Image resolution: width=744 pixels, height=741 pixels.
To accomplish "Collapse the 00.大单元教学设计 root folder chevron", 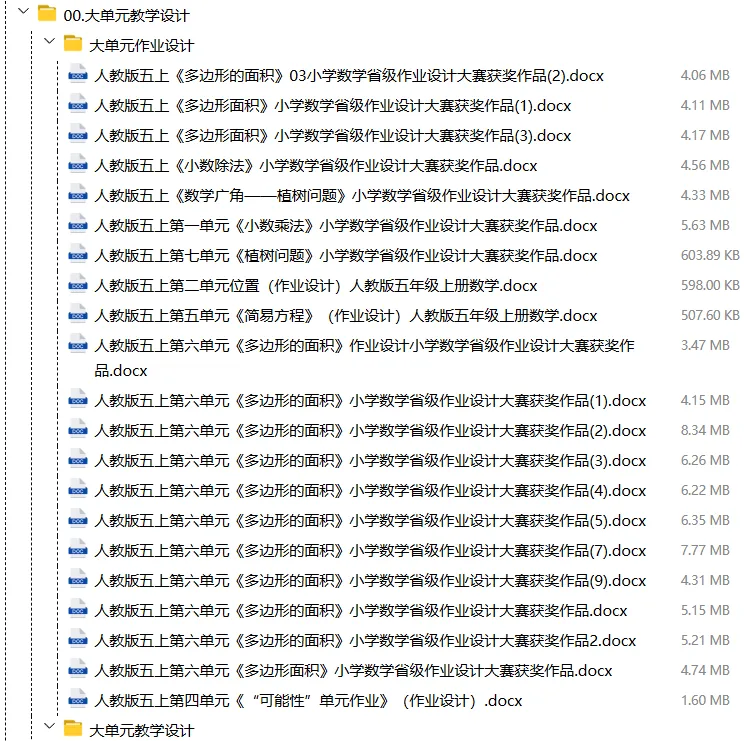I will pos(23,11).
